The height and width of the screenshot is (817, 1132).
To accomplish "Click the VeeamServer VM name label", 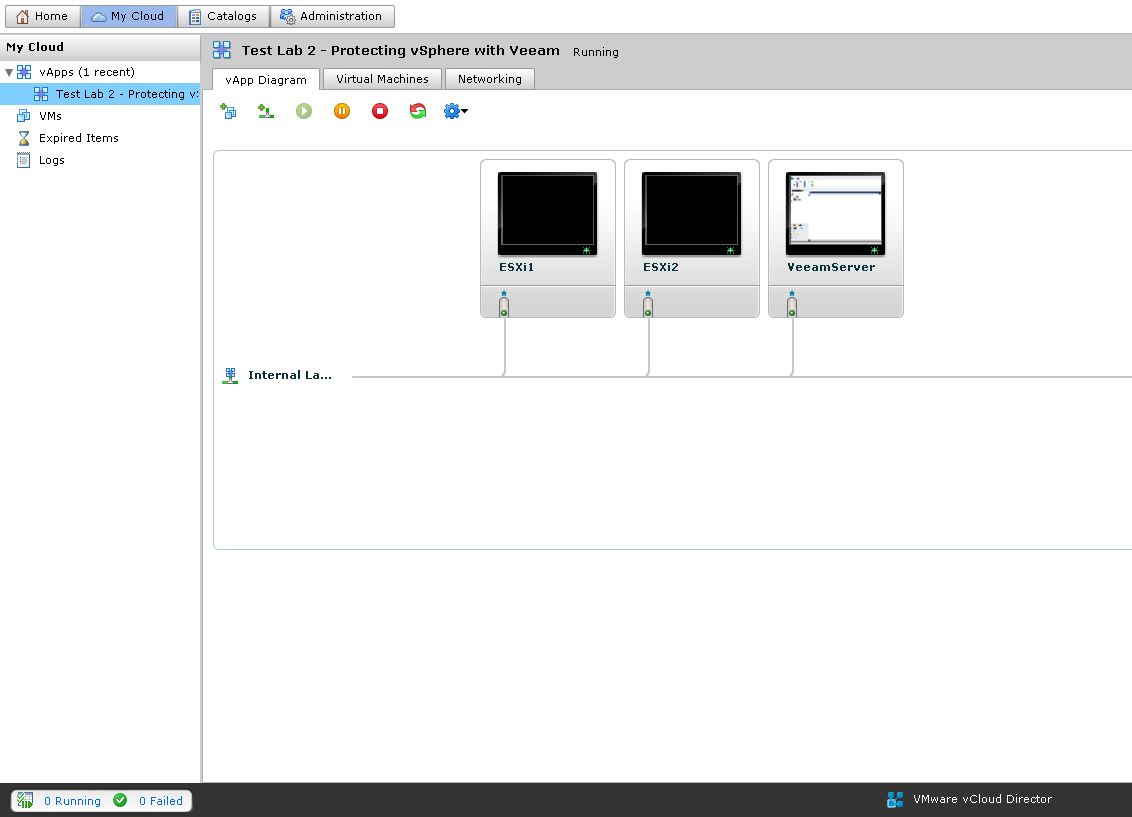I will tap(831, 267).
